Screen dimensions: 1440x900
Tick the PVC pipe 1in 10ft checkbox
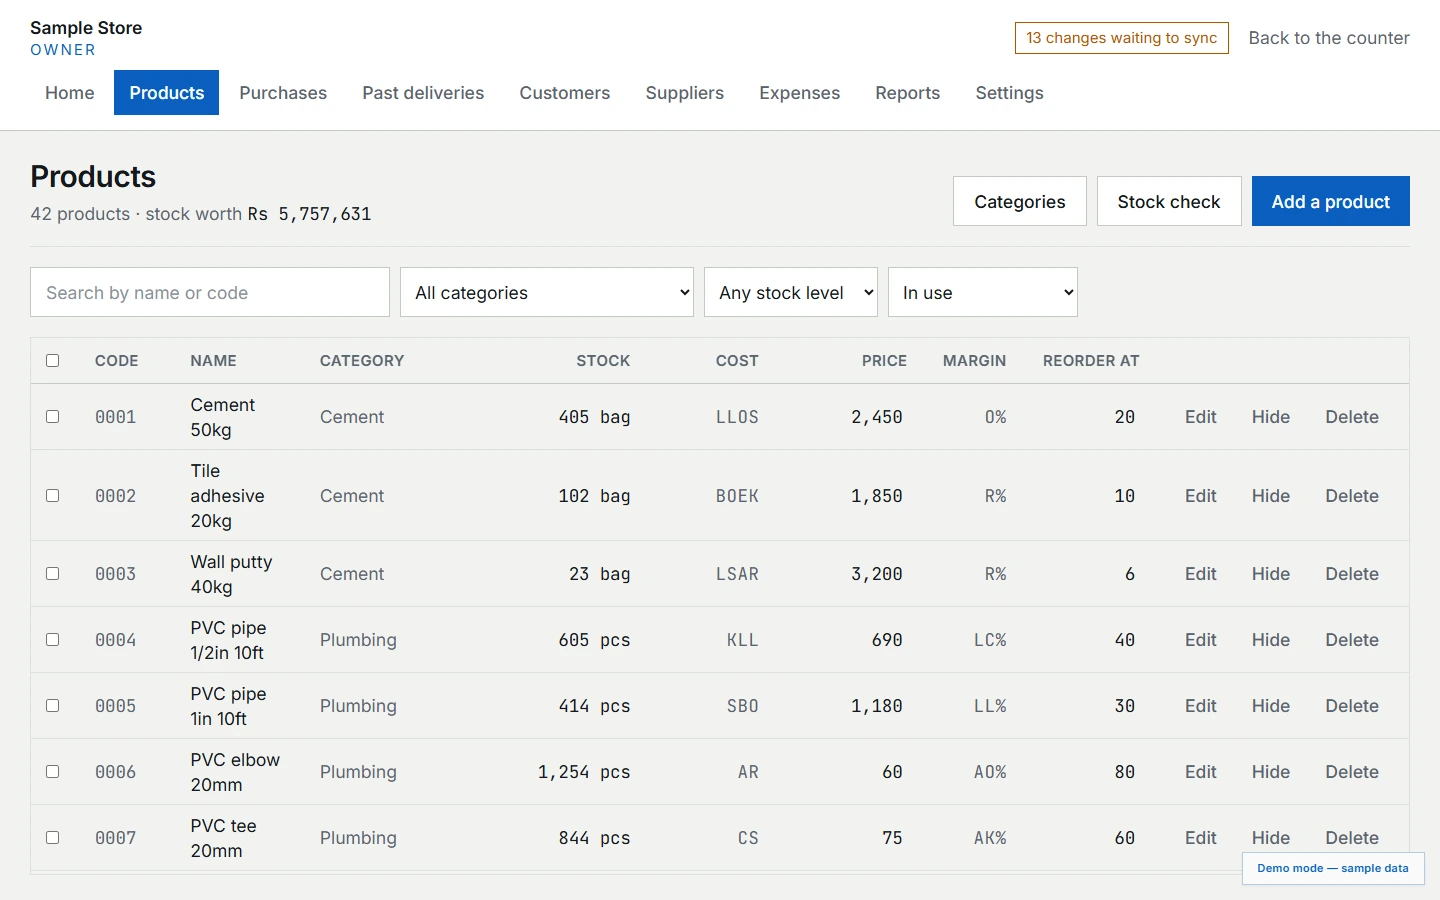(53, 706)
